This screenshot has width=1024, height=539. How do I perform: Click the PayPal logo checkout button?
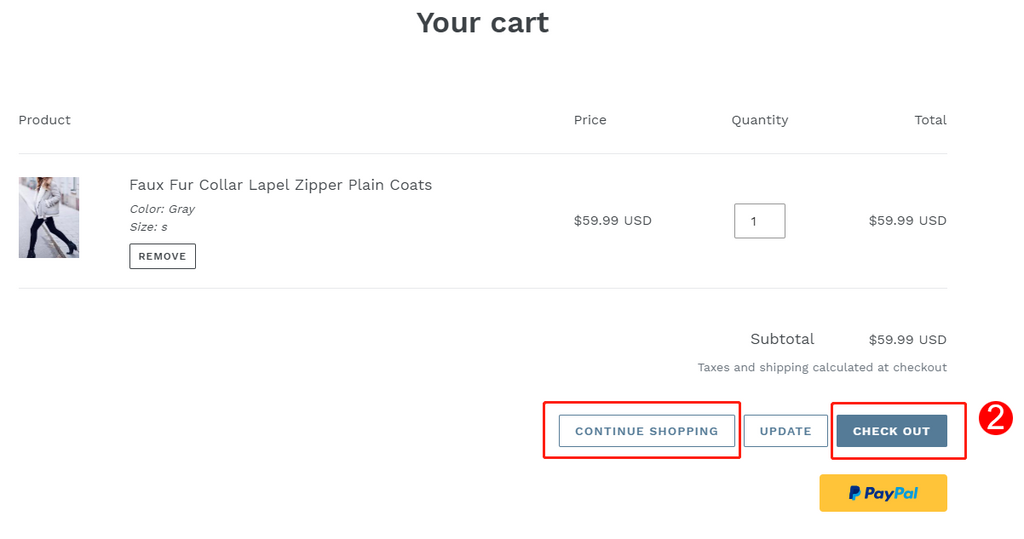click(x=883, y=493)
